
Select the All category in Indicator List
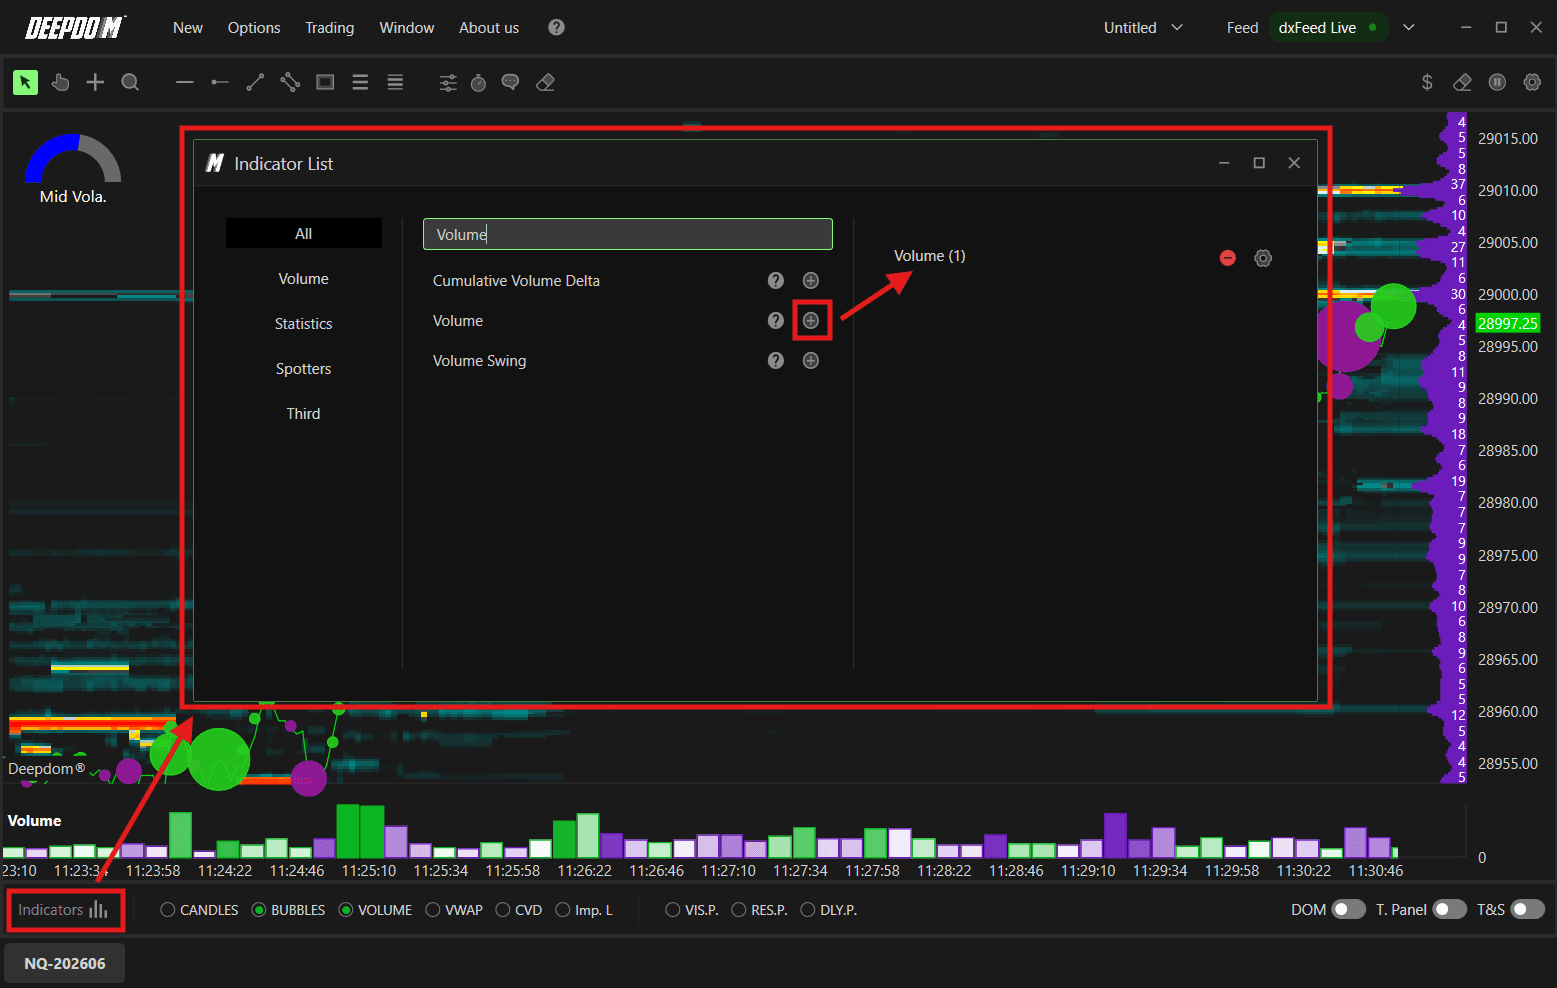[x=304, y=233]
